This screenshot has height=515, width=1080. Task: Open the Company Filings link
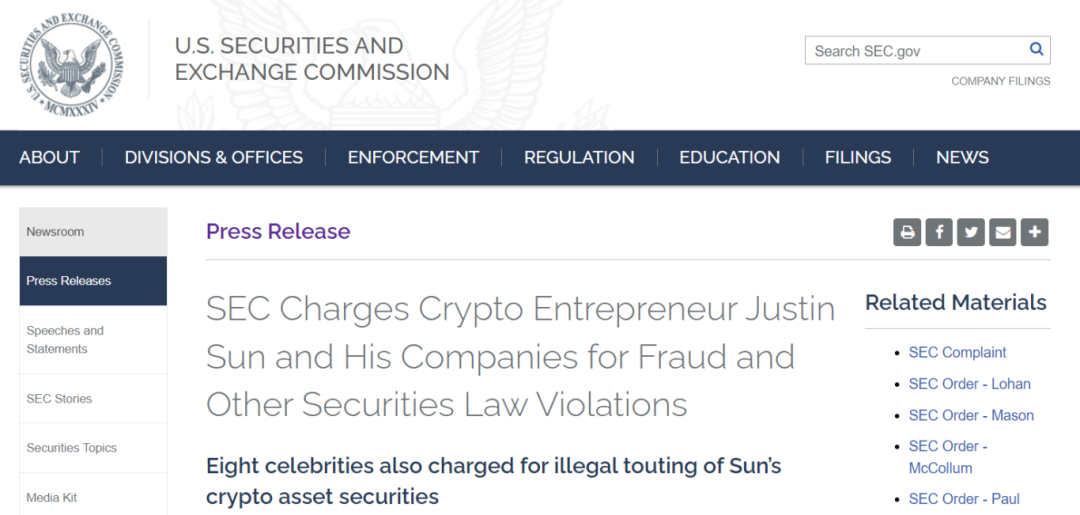[1001, 81]
